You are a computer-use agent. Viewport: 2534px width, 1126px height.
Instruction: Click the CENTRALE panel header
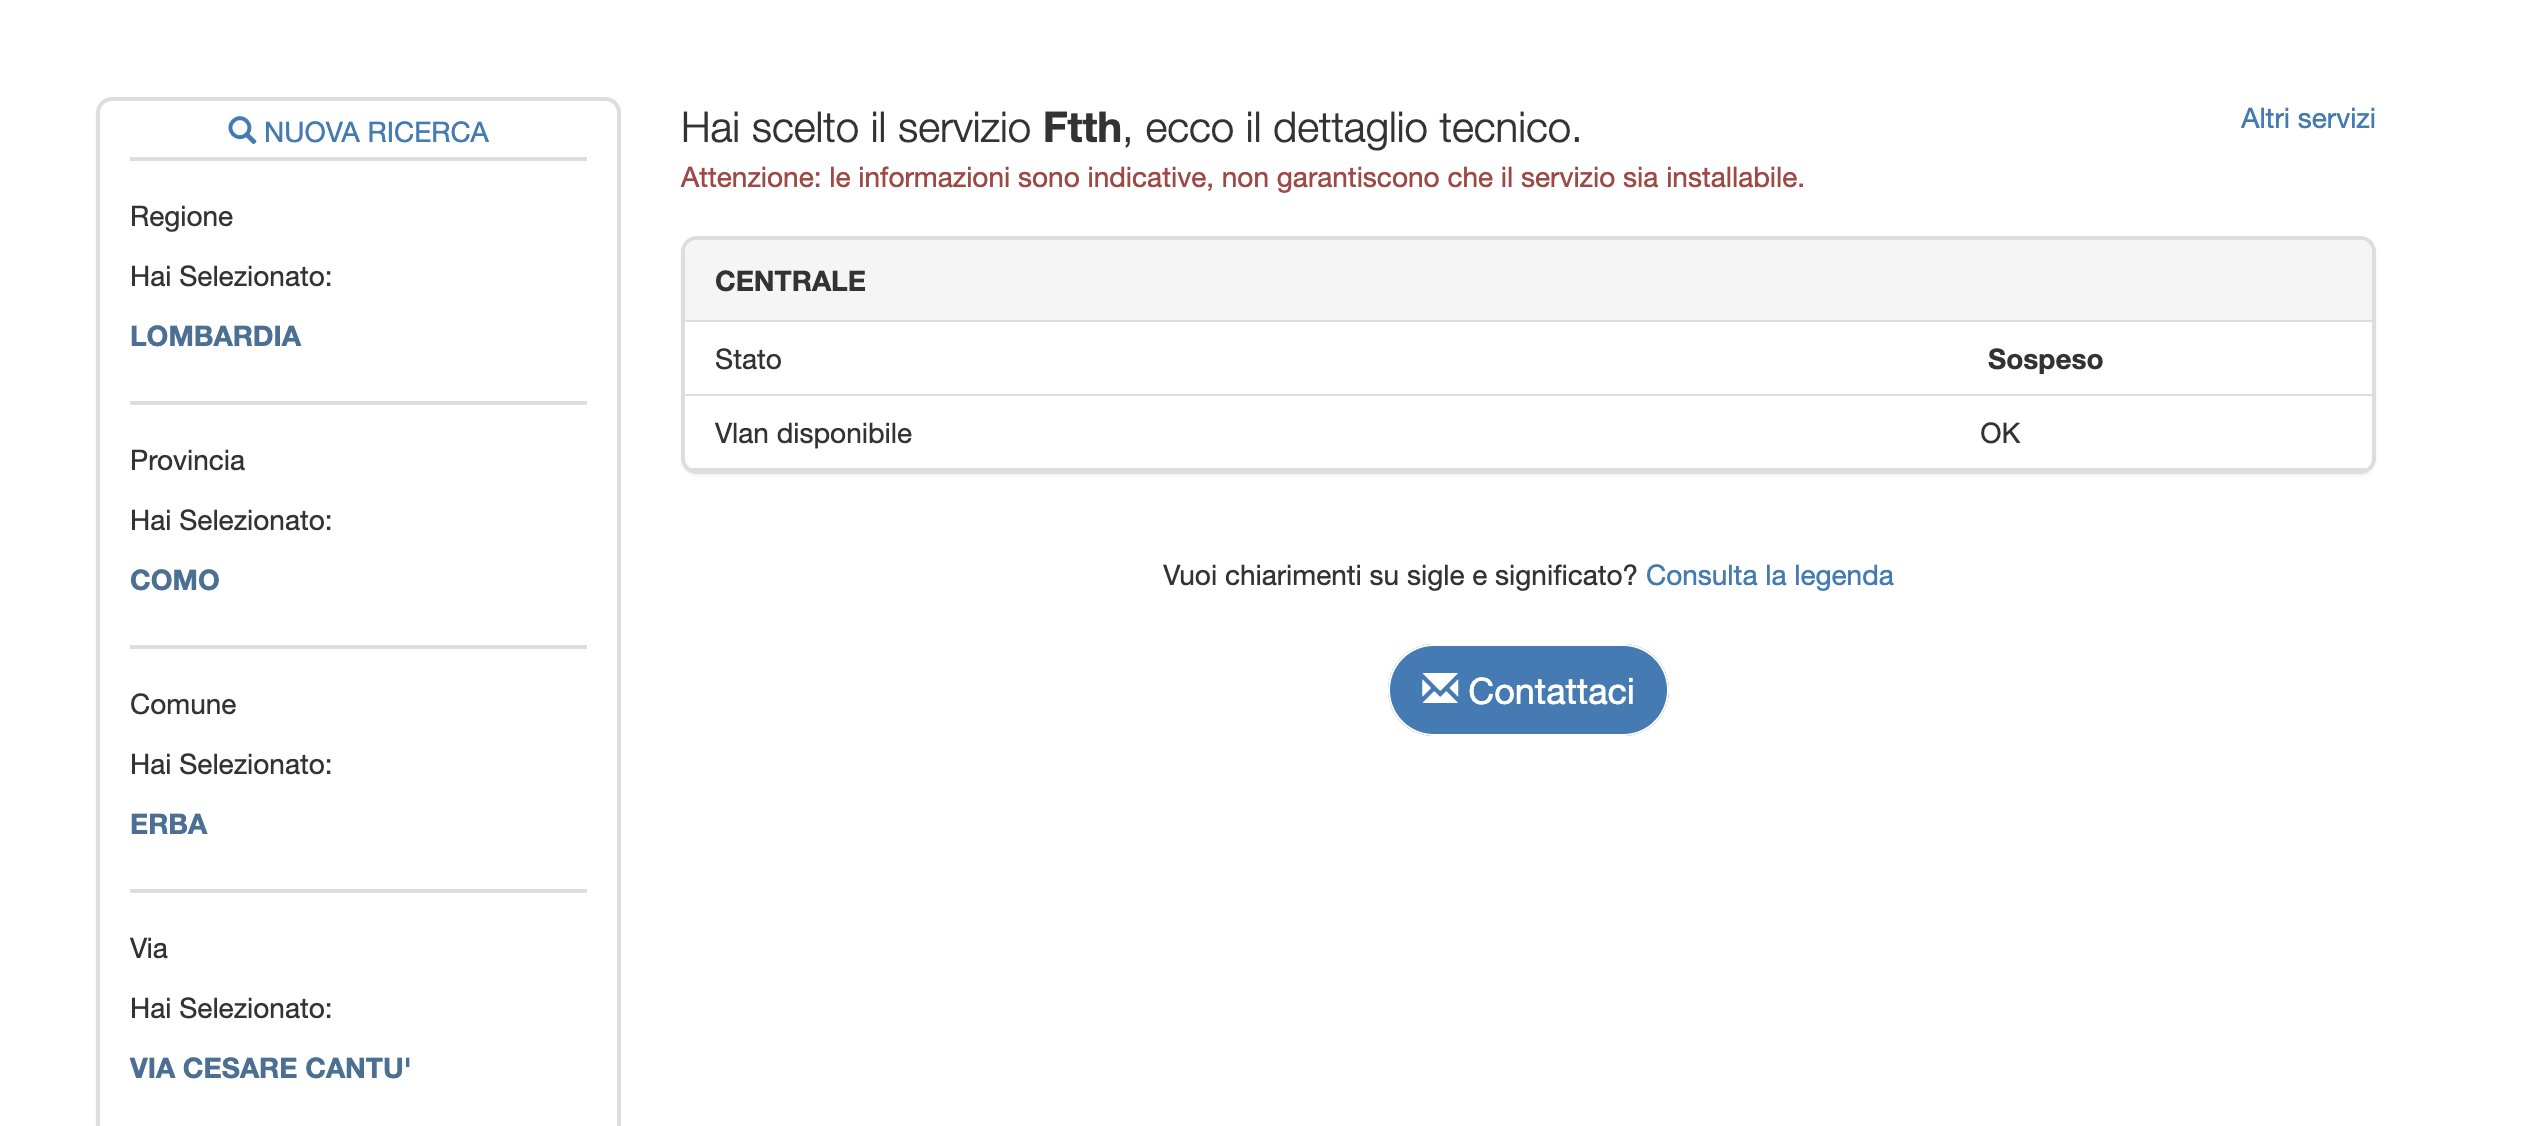point(790,281)
